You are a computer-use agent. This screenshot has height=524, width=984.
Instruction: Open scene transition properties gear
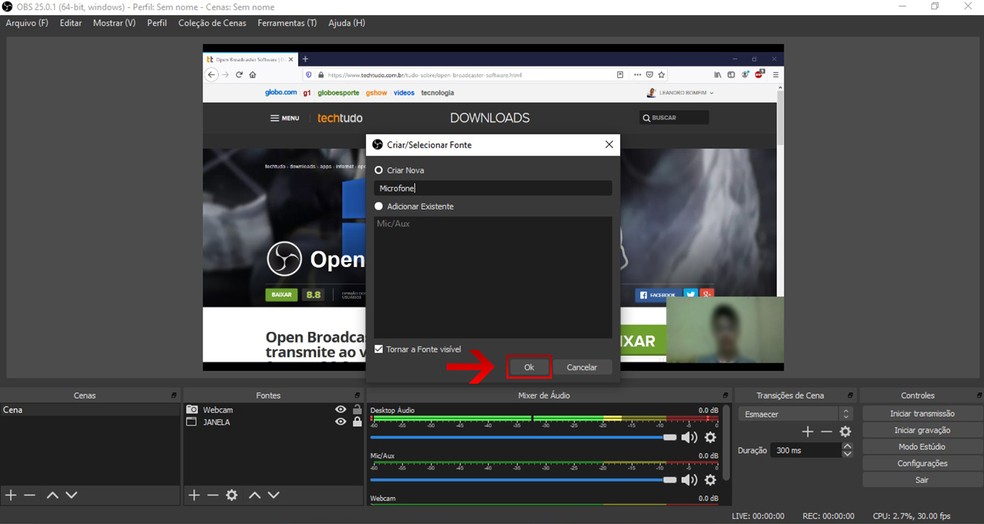pyautogui.click(x=845, y=431)
